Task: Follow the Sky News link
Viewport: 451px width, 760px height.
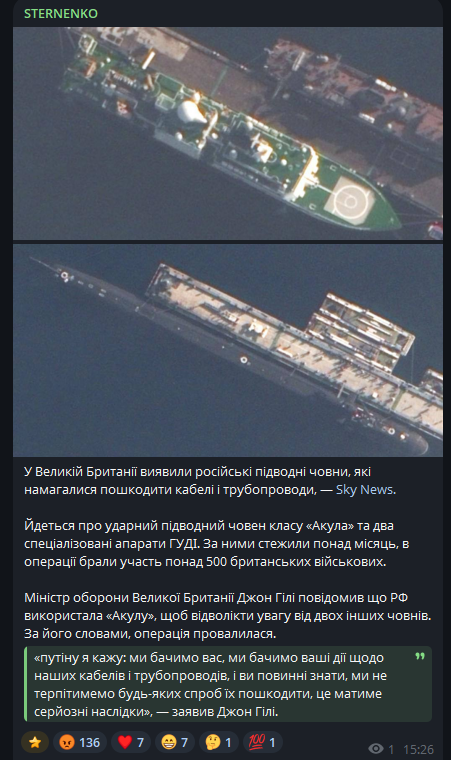Action: pos(365,490)
